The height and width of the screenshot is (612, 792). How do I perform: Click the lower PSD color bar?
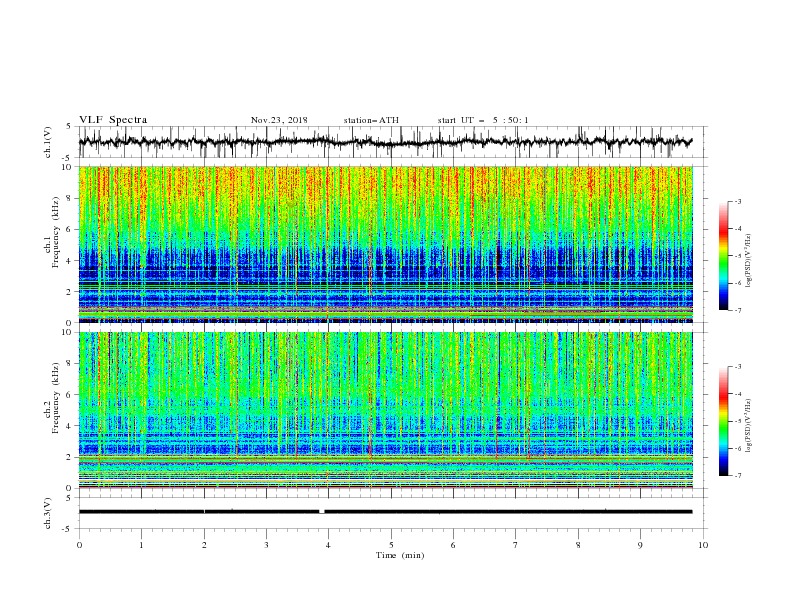click(x=724, y=421)
